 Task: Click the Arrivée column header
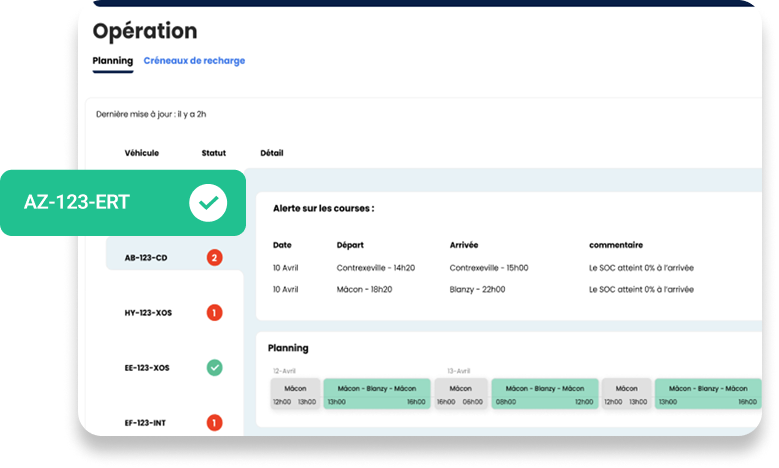coord(464,245)
